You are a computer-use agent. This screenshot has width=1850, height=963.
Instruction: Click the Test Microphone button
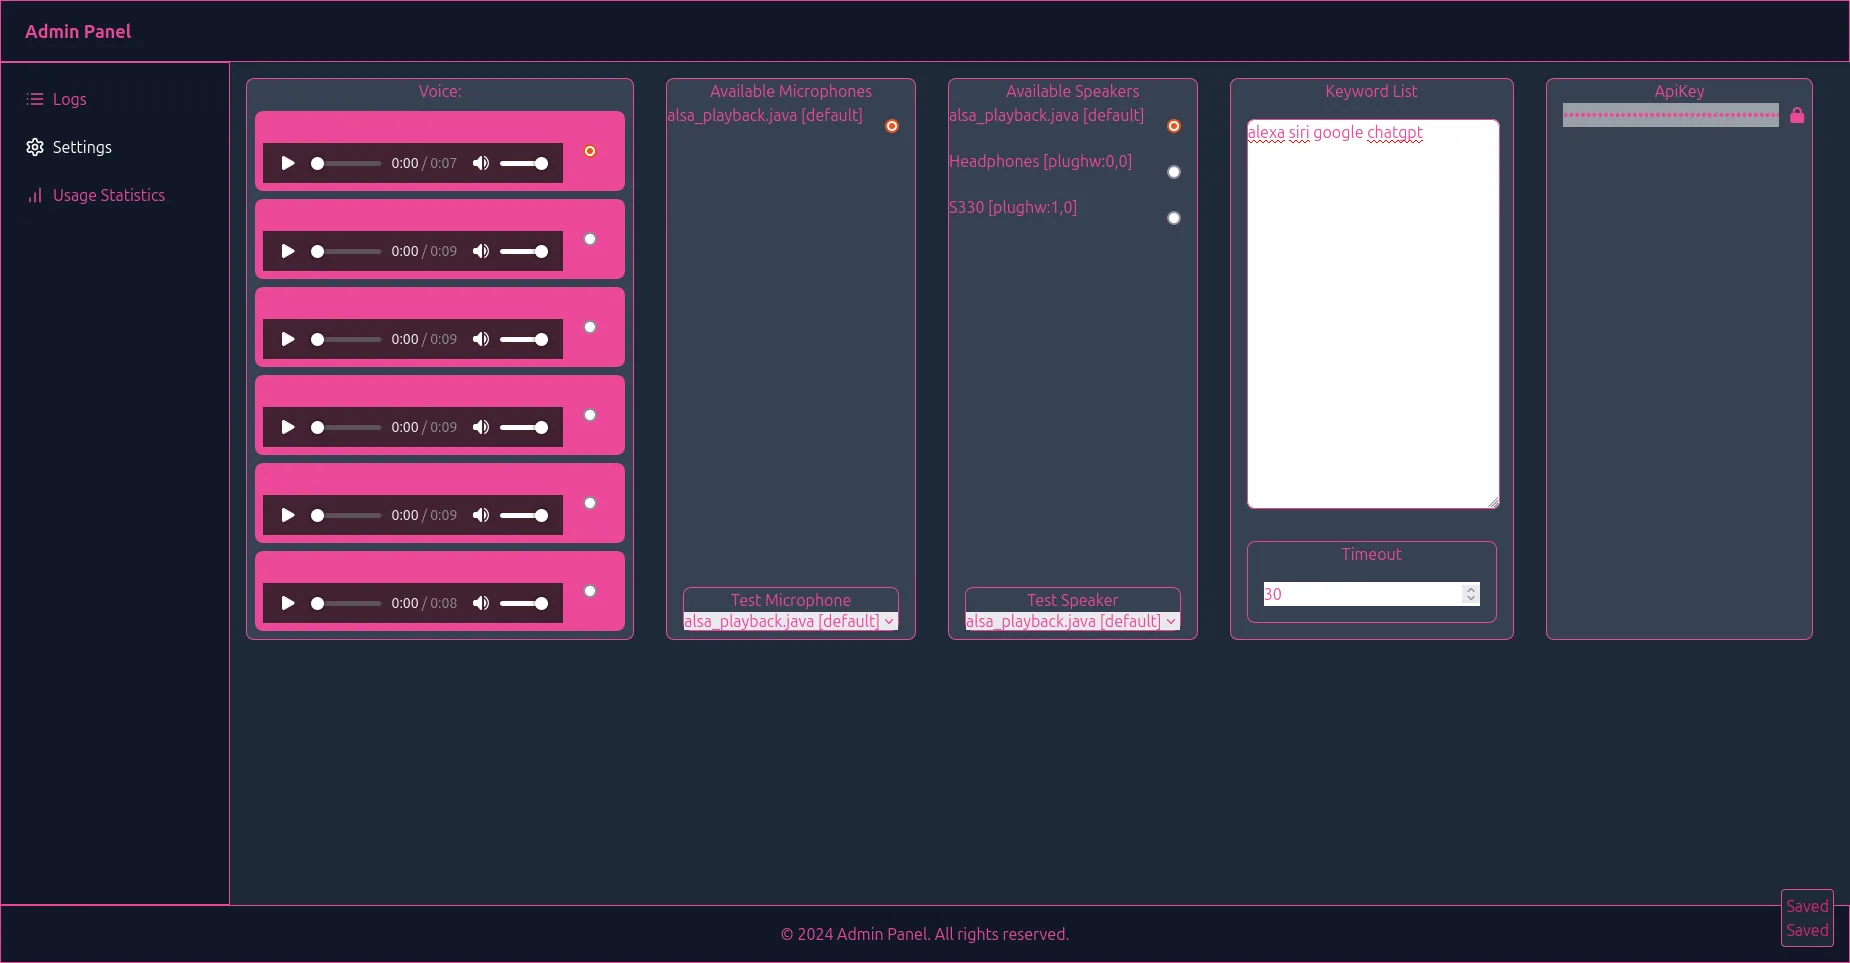coord(790,600)
